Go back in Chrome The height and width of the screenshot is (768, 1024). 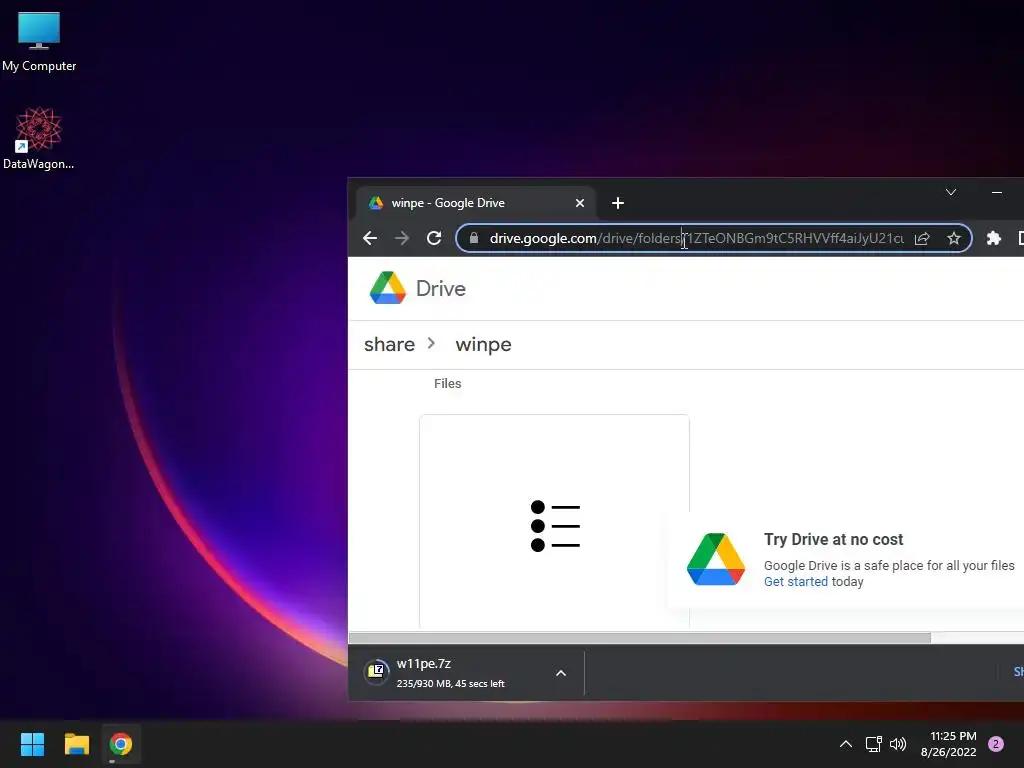[370, 238]
